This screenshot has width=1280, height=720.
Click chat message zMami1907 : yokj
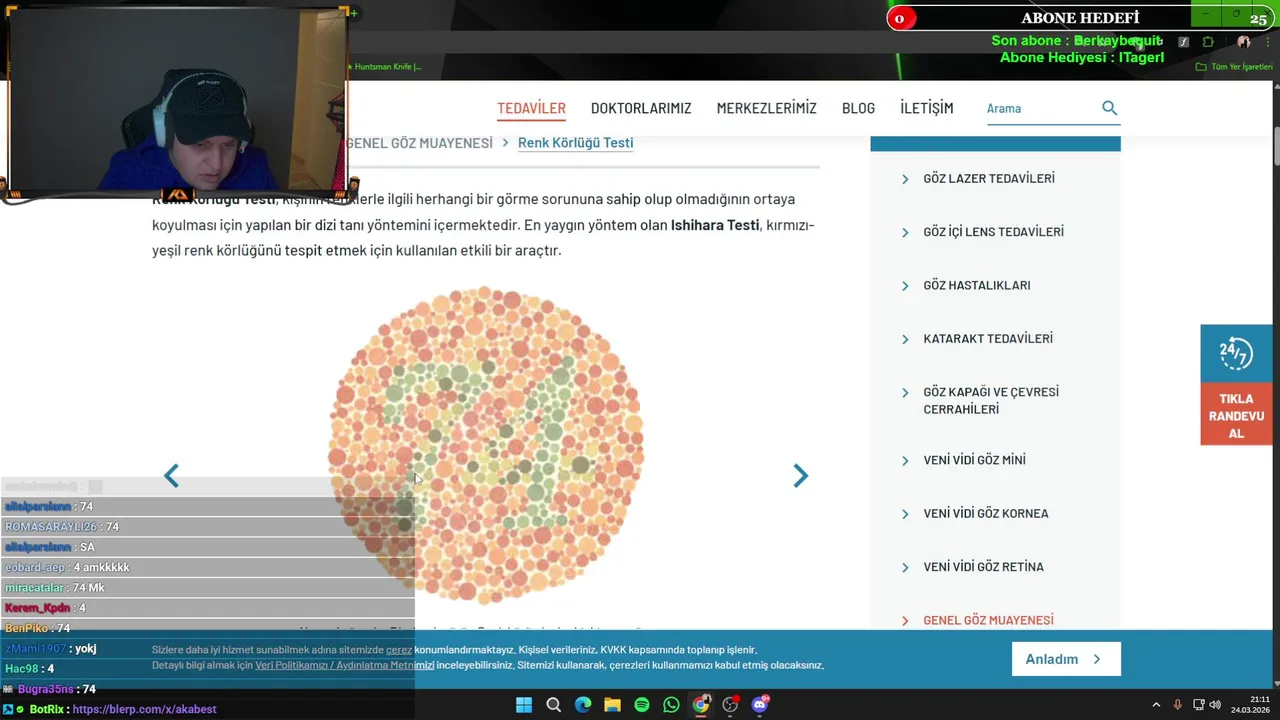pyautogui.click(x=50, y=648)
